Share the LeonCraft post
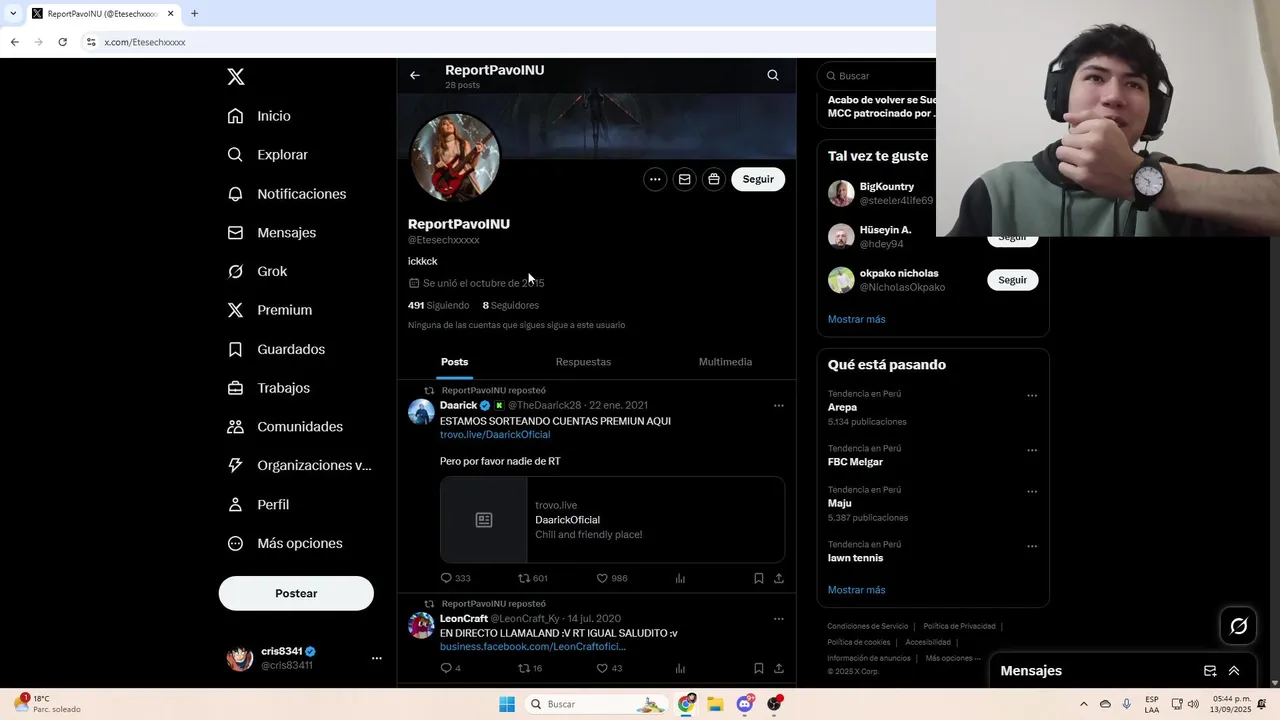 point(779,668)
